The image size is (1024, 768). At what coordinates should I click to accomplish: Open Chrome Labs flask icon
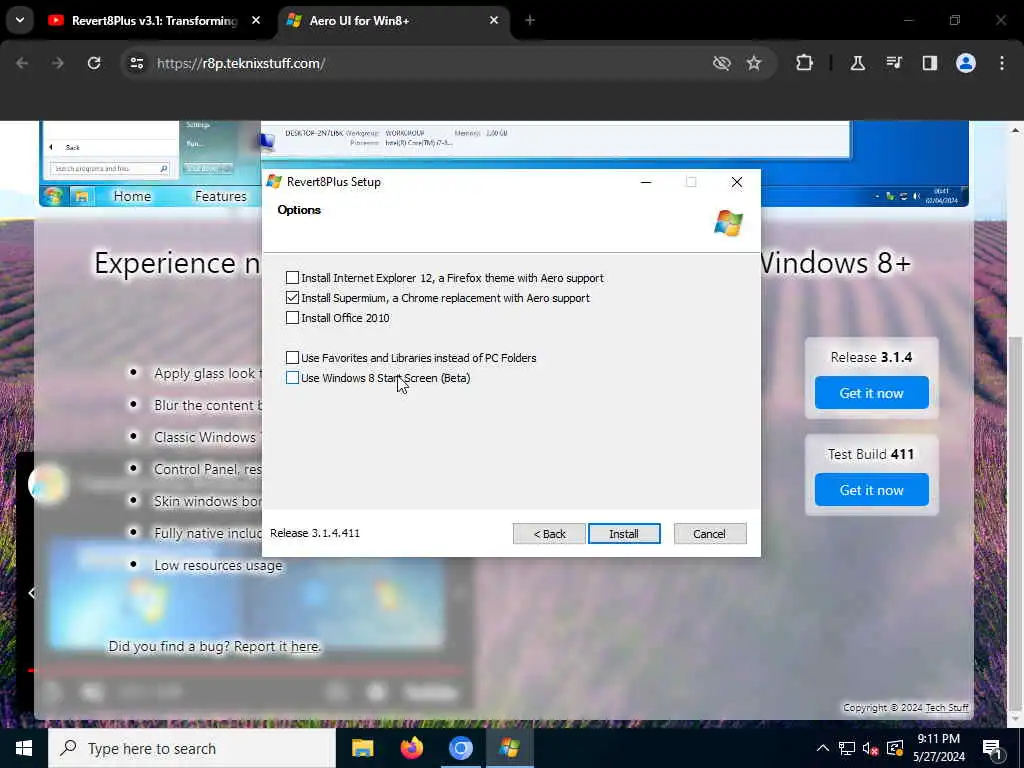[858, 63]
